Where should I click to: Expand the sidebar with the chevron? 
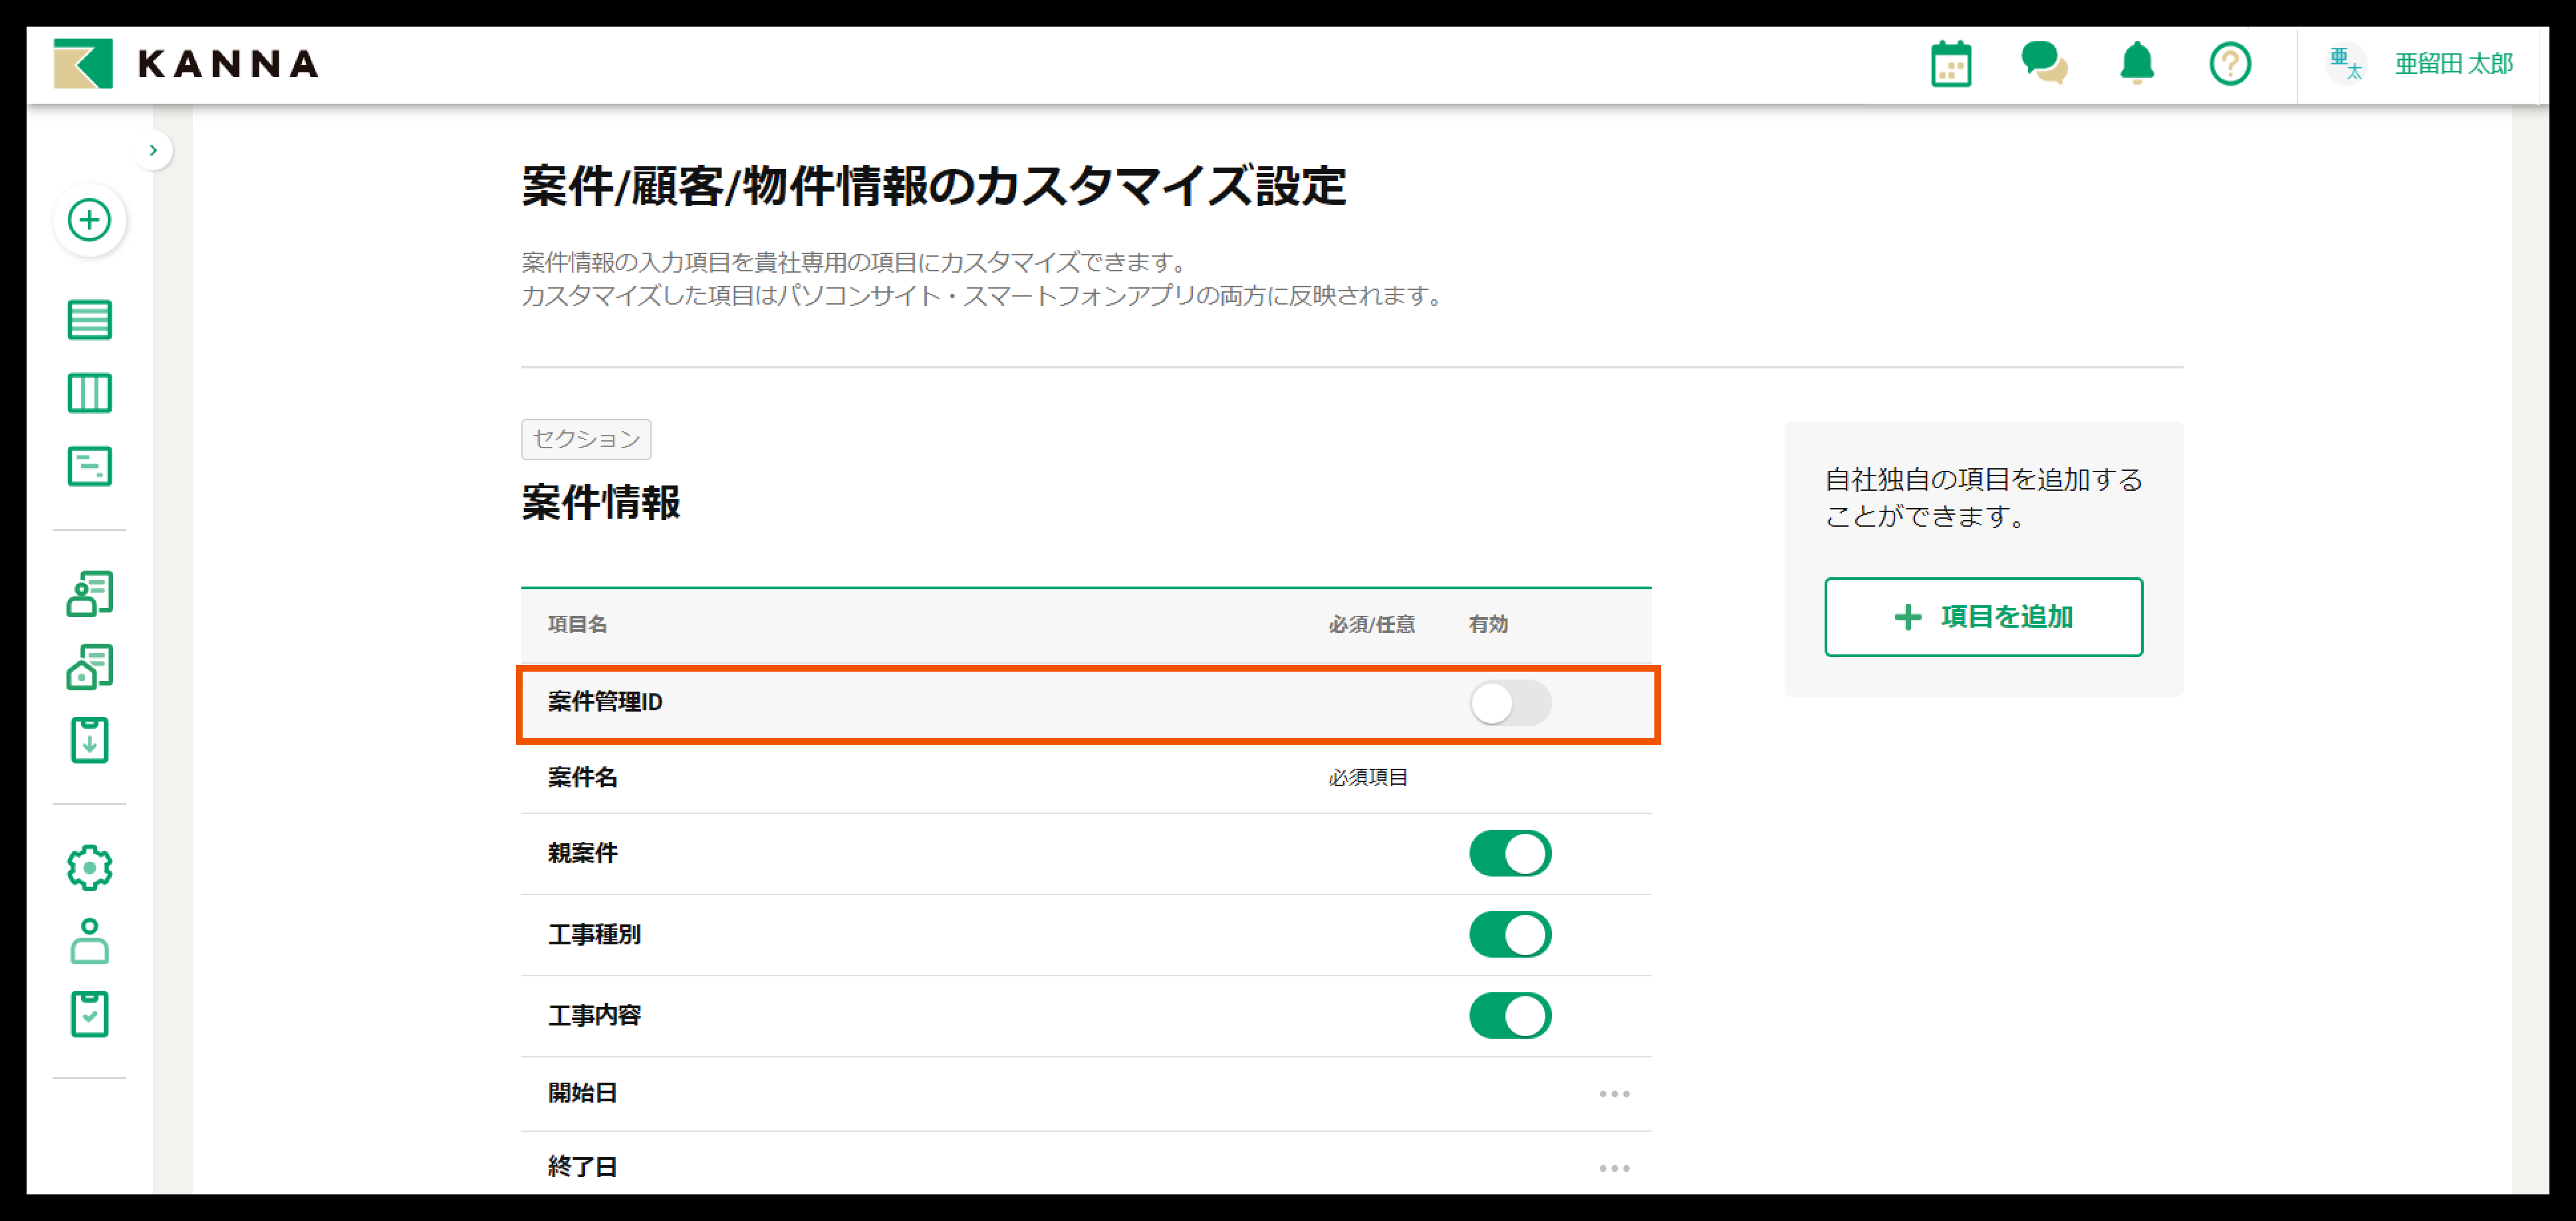click(x=153, y=150)
